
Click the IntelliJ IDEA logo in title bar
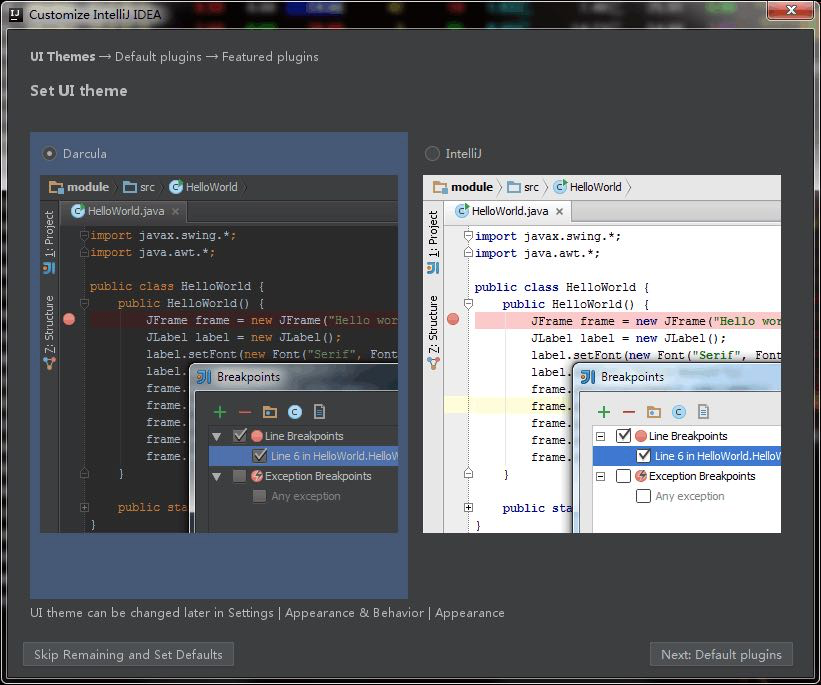coord(16,14)
